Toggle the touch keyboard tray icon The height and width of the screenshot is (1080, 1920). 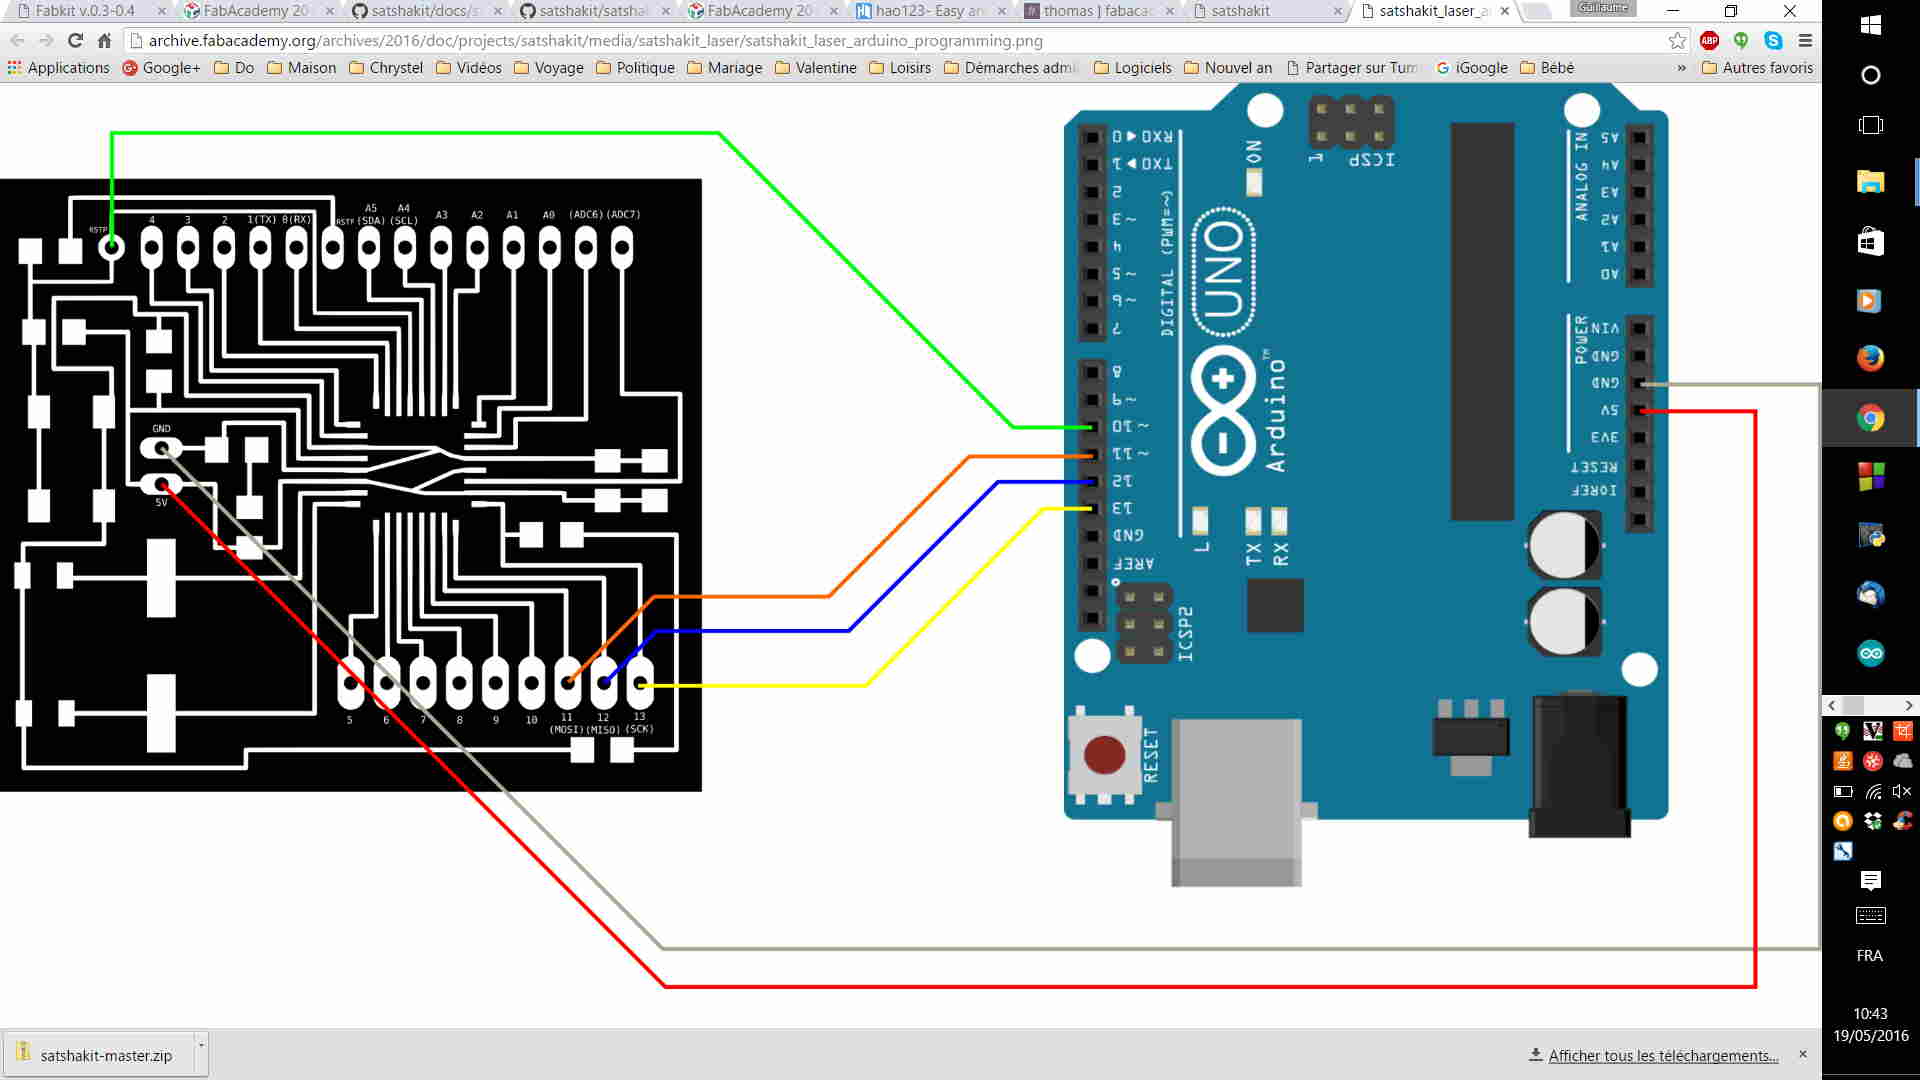[x=1870, y=916]
